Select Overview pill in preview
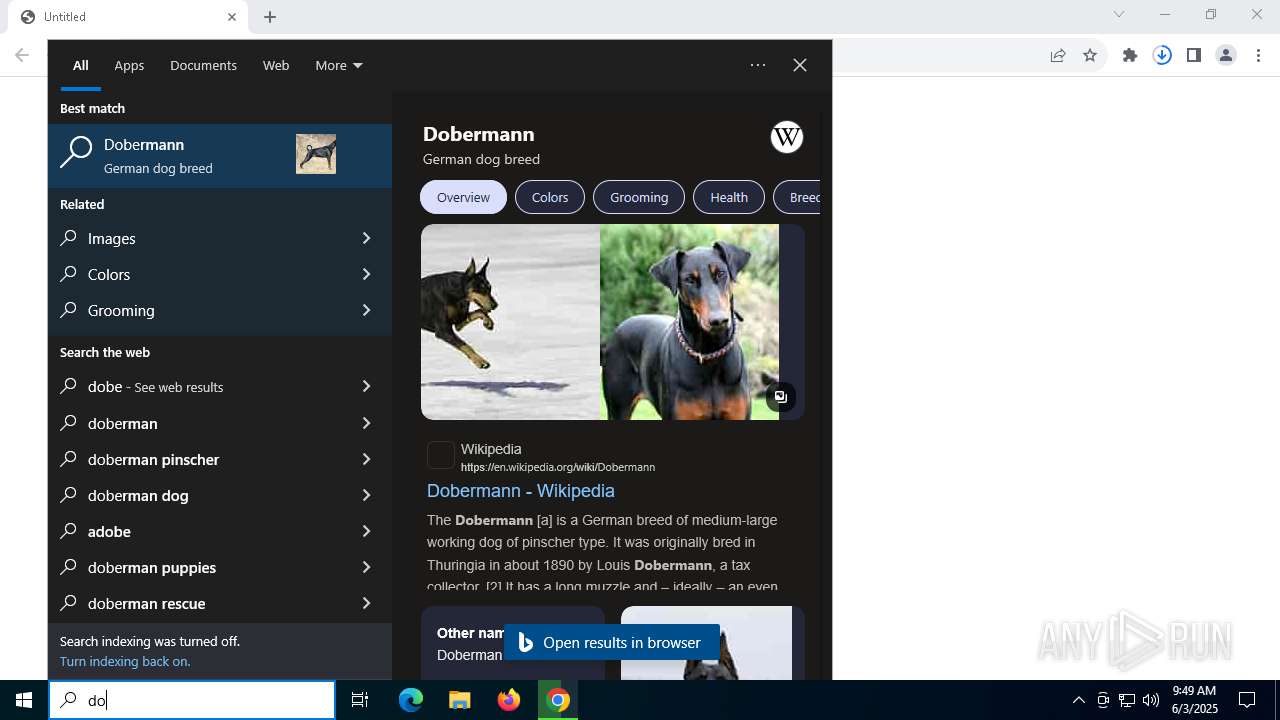 (463, 197)
